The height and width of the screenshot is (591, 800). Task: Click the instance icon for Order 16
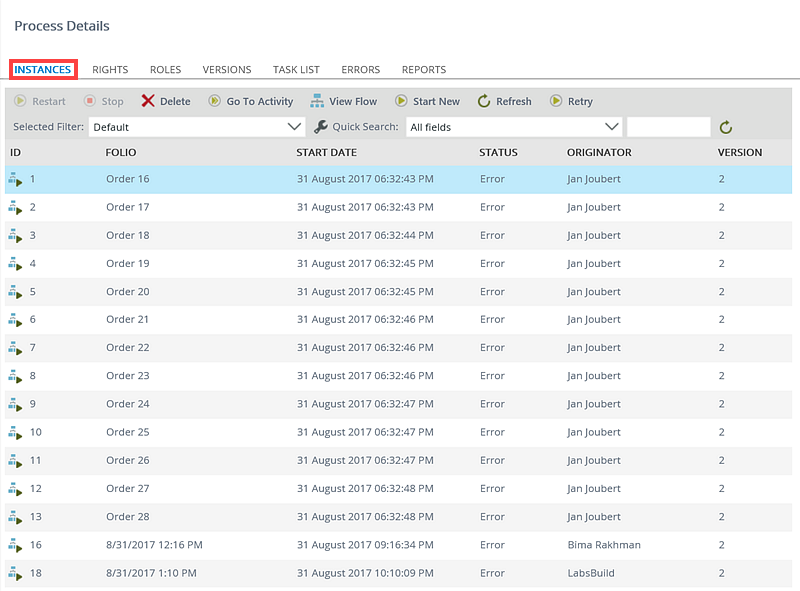pos(15,180)
